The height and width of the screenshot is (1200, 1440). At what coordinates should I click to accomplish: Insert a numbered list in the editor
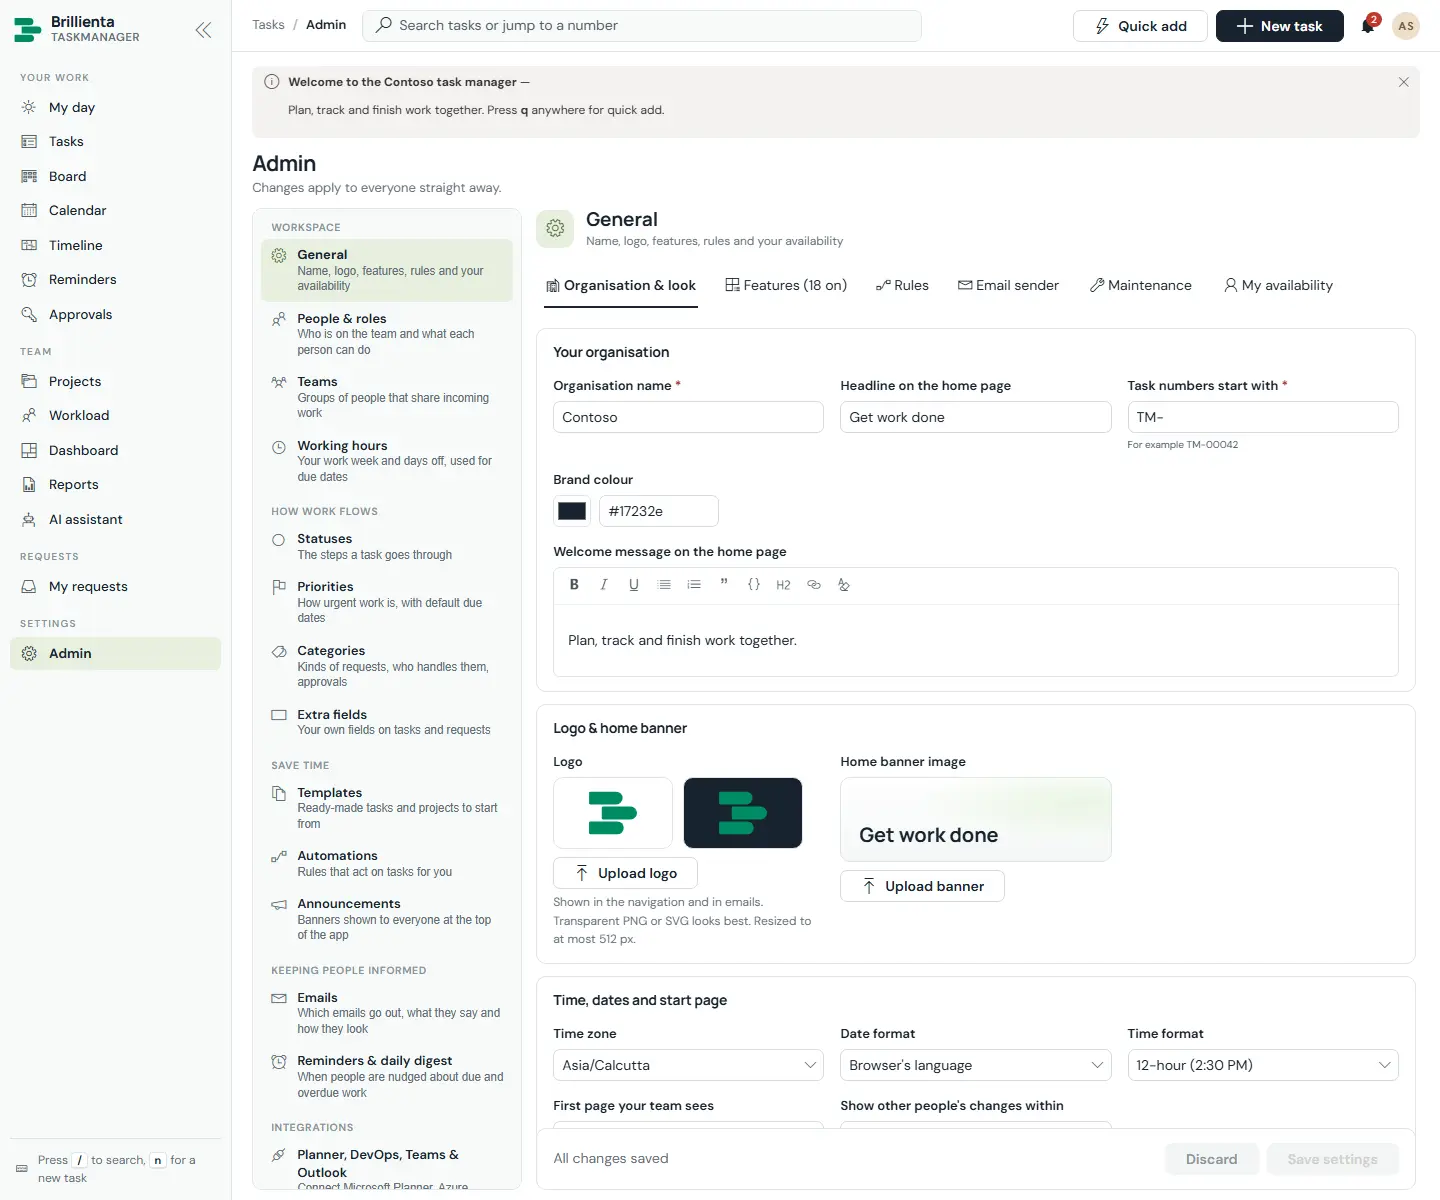pyautogui.click(x=694, y=585)
